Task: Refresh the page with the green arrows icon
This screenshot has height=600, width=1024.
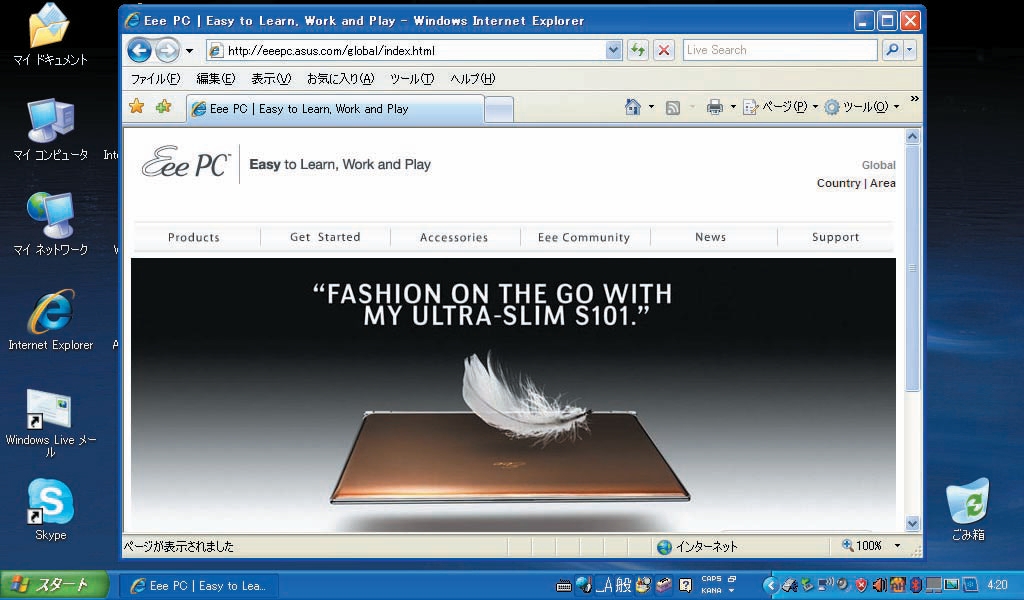Action: (x=637, y=50)
